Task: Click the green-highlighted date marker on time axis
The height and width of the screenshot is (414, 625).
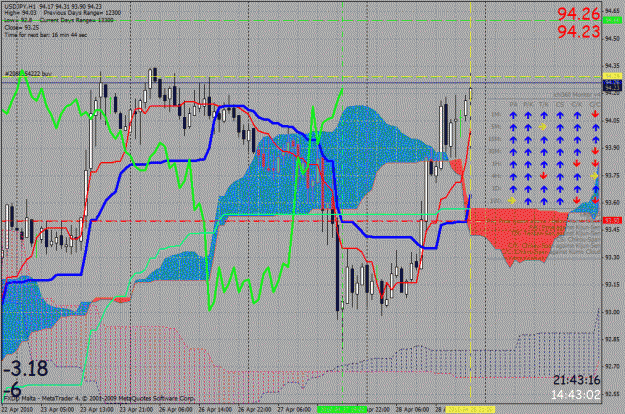Action: coord(342,410)
